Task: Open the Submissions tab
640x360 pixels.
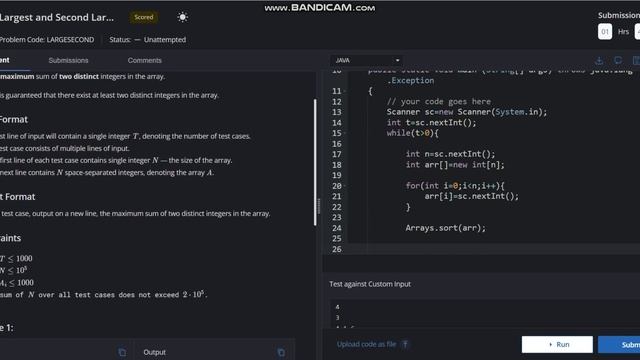Action: tap(68, 60)
